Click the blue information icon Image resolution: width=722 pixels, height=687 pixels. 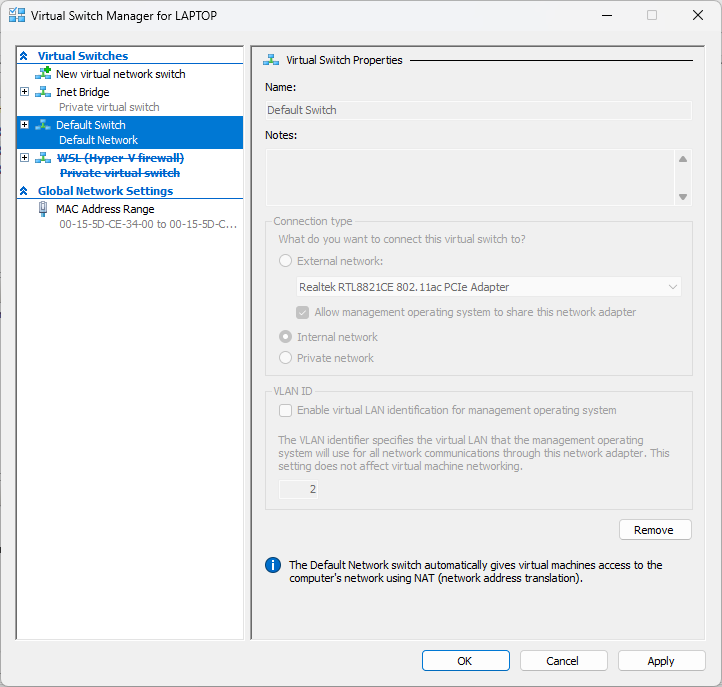(273, 566)
